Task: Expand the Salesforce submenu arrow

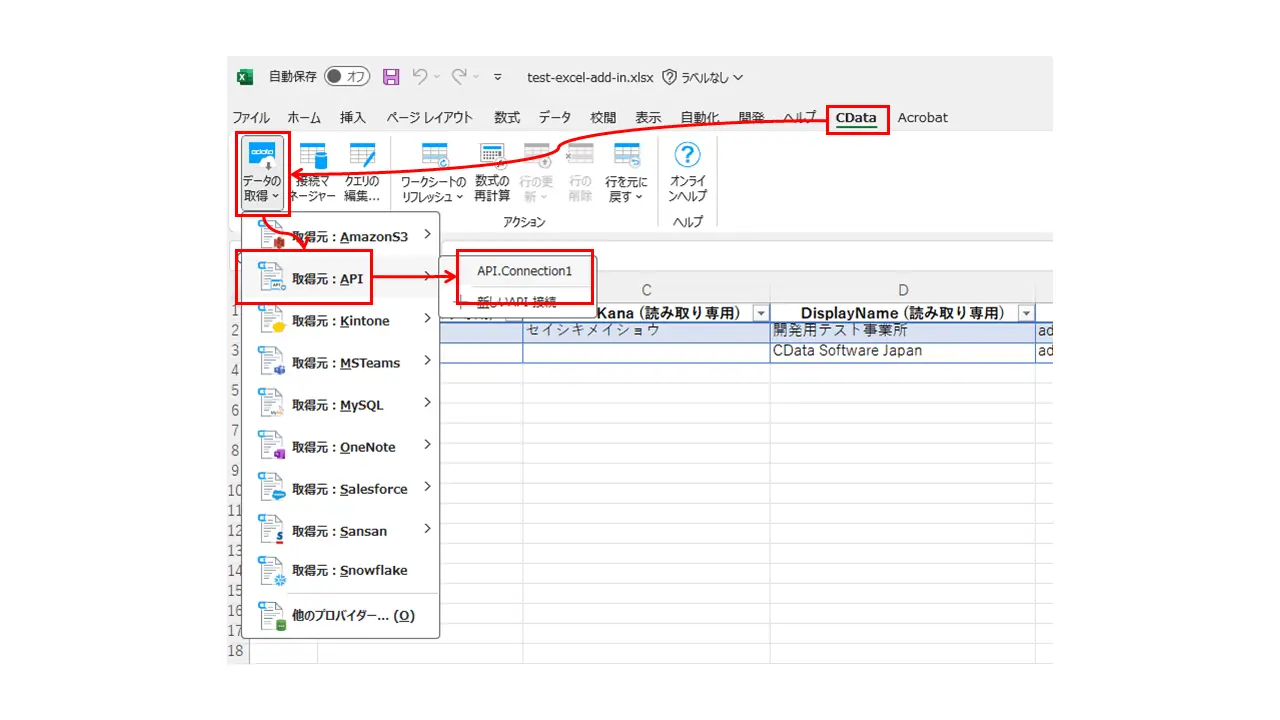Action: pyautogui.click(x=427, y=487)
